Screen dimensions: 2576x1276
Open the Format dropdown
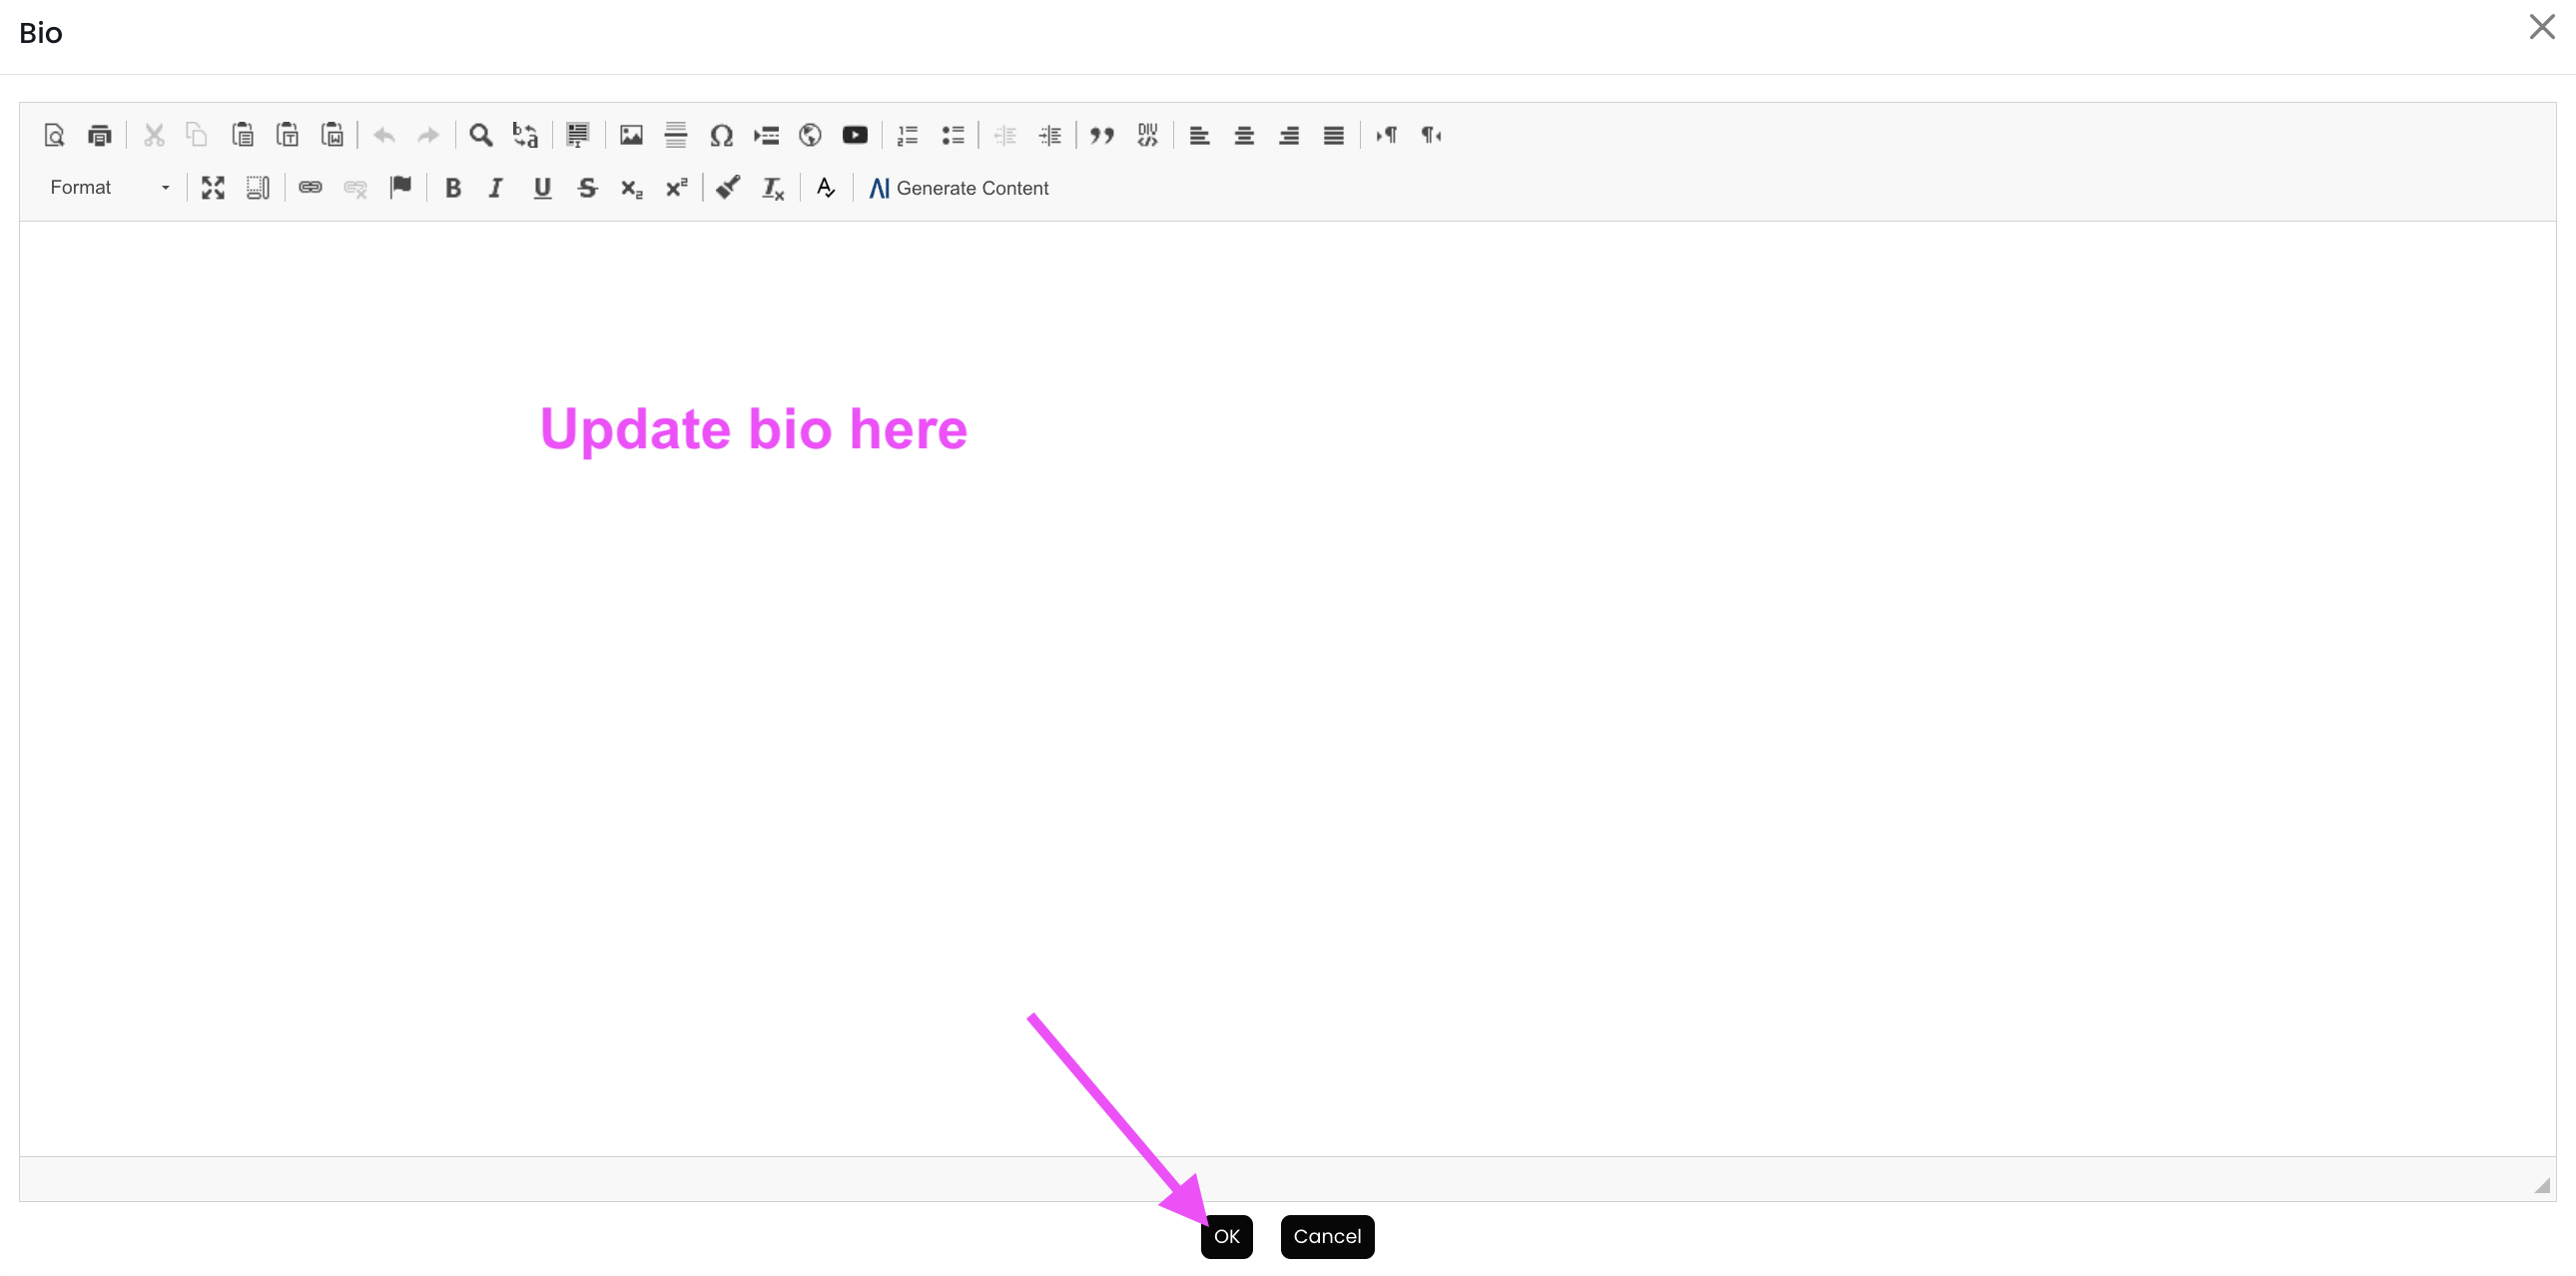108,188
